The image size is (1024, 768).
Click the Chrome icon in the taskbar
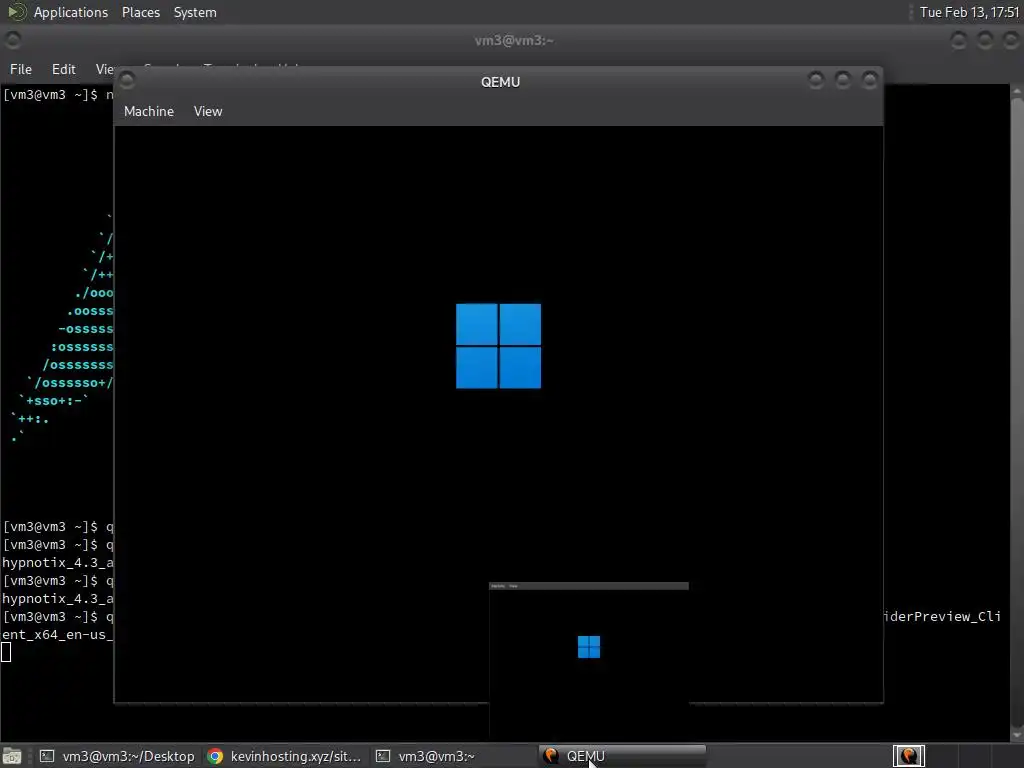coord(215,756)
